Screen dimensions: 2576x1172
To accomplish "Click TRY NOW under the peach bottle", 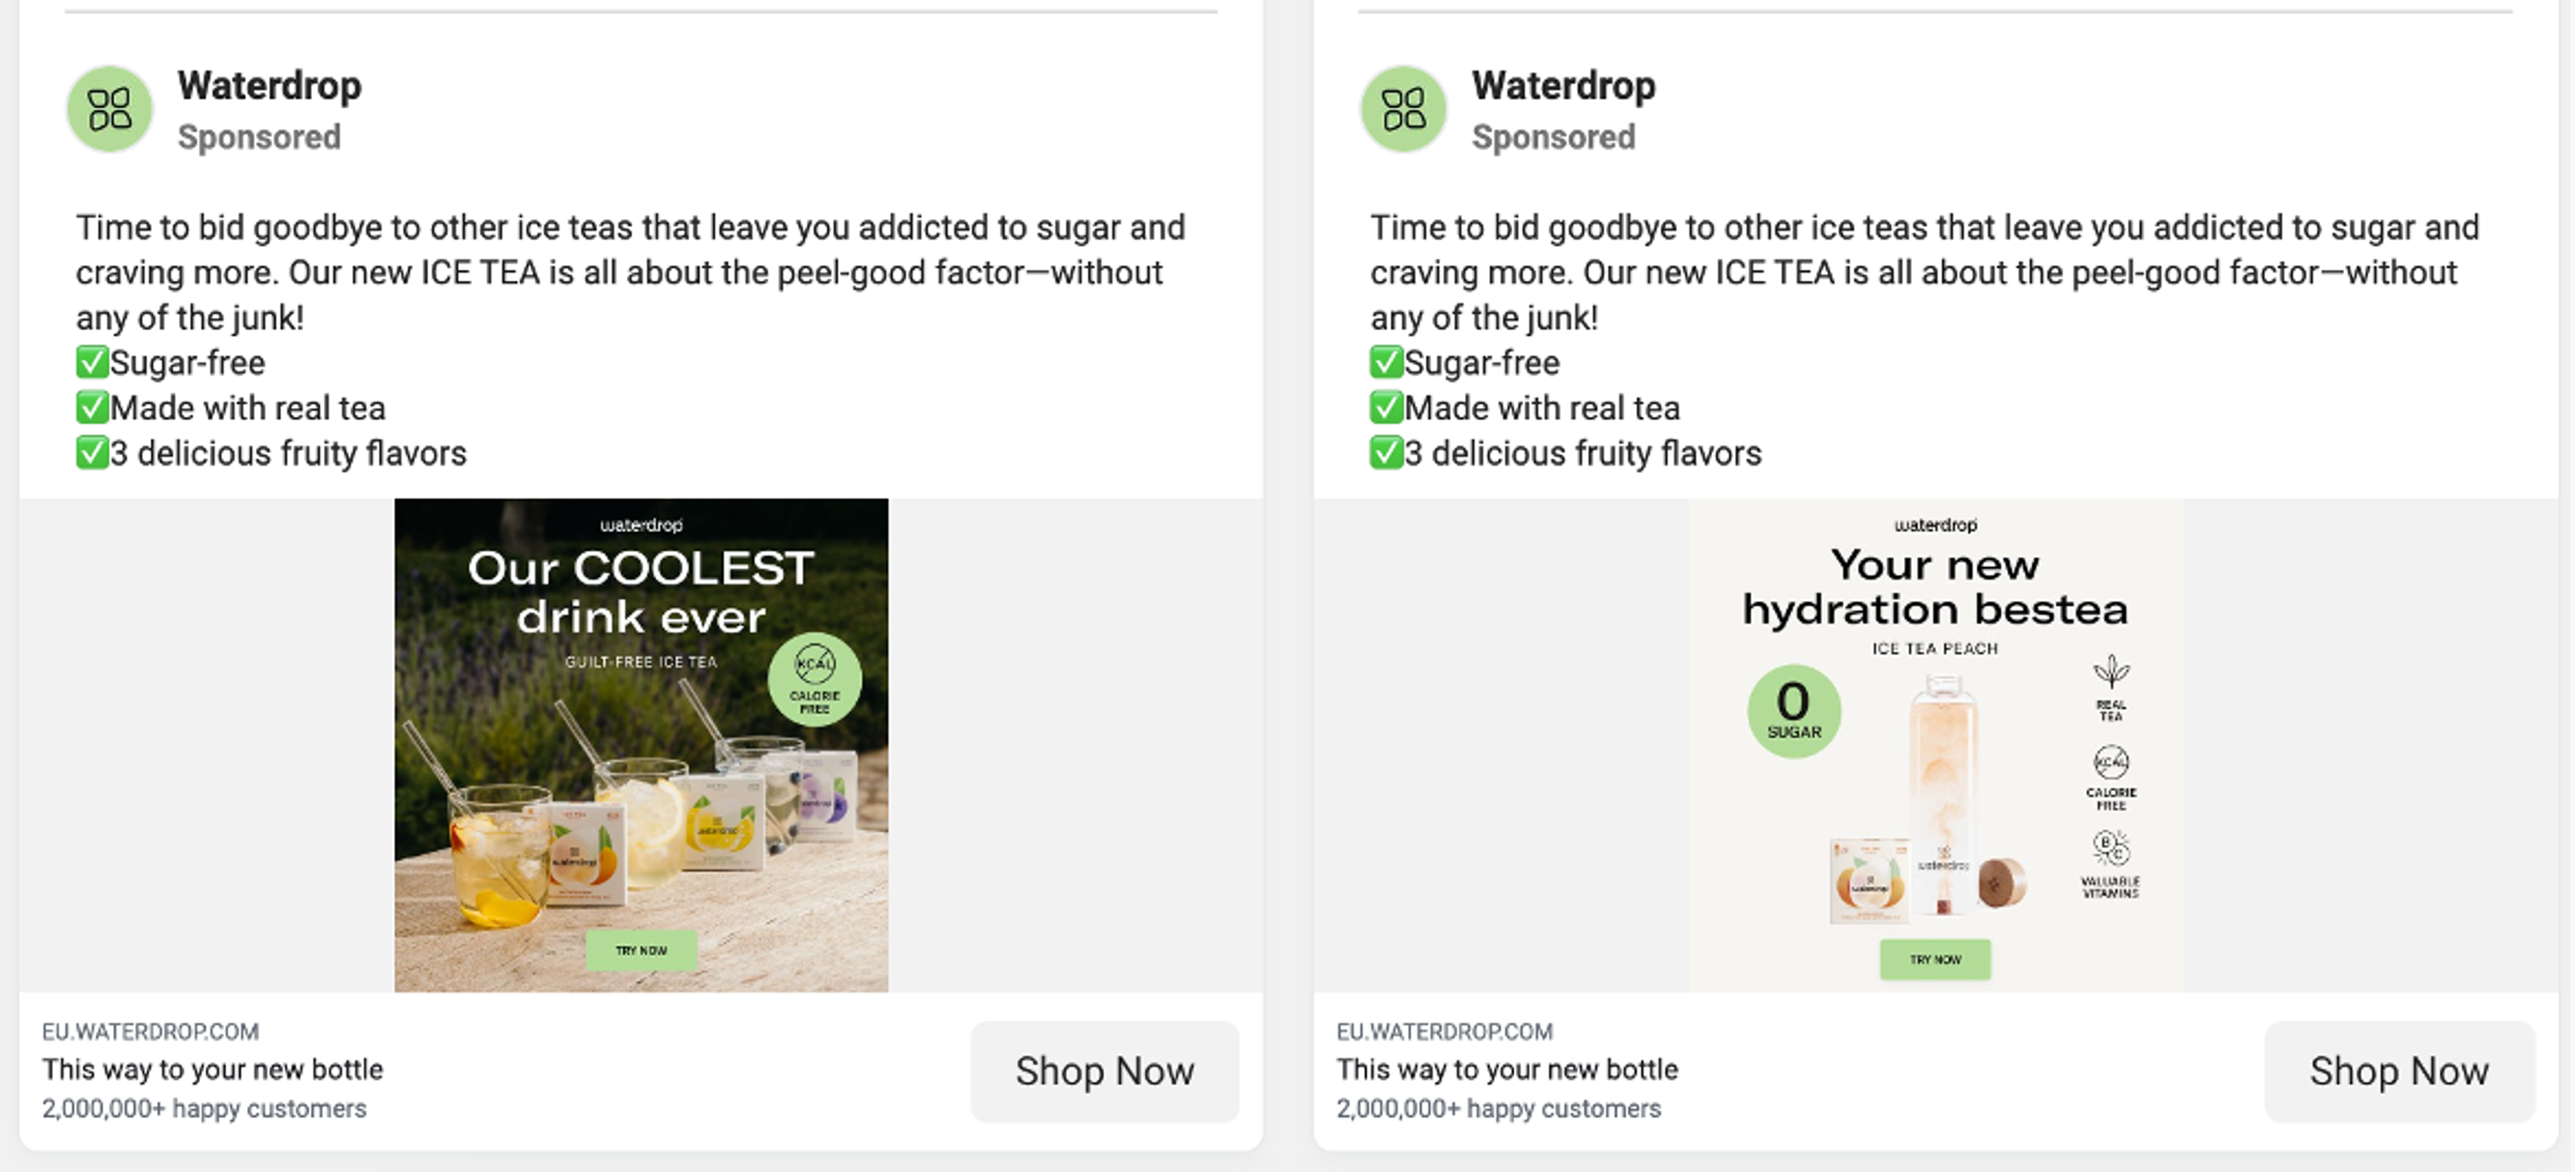I will coord(1935,958).
